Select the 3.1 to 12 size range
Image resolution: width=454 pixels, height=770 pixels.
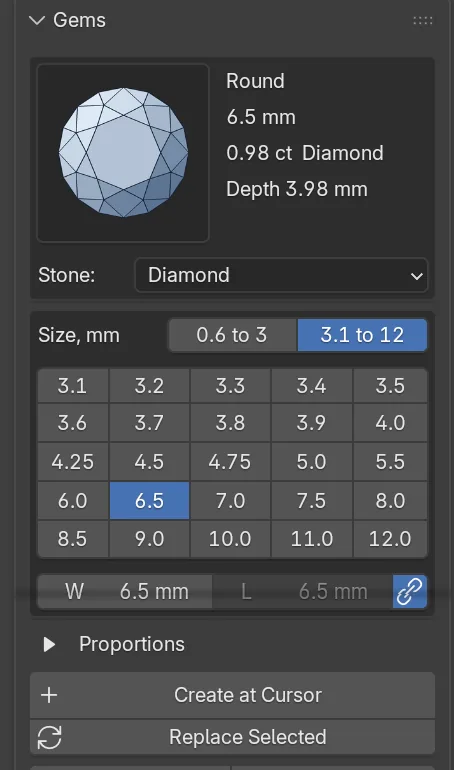[362, 335]
